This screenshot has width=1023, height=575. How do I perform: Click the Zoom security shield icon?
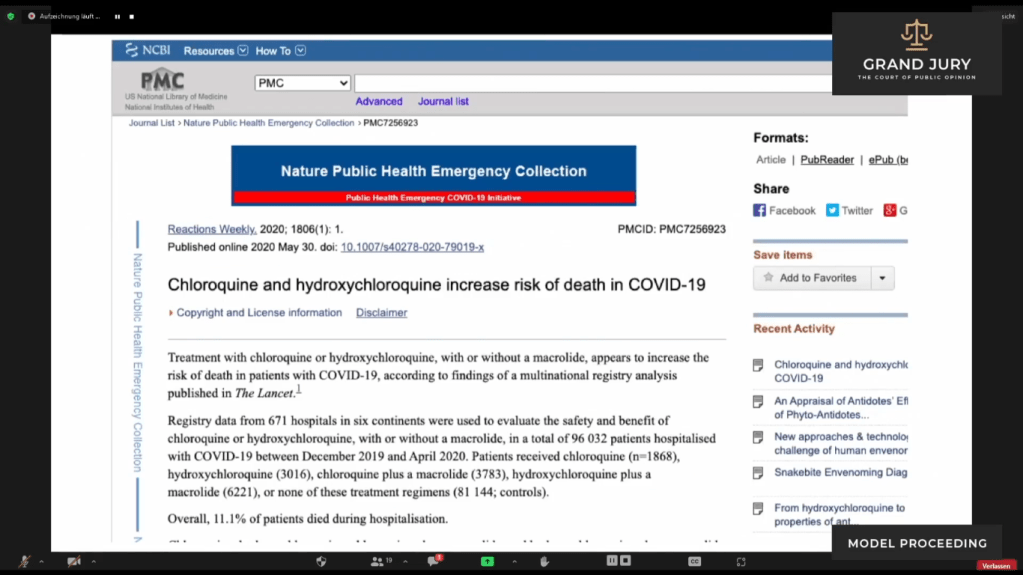(x=321, y=562)
